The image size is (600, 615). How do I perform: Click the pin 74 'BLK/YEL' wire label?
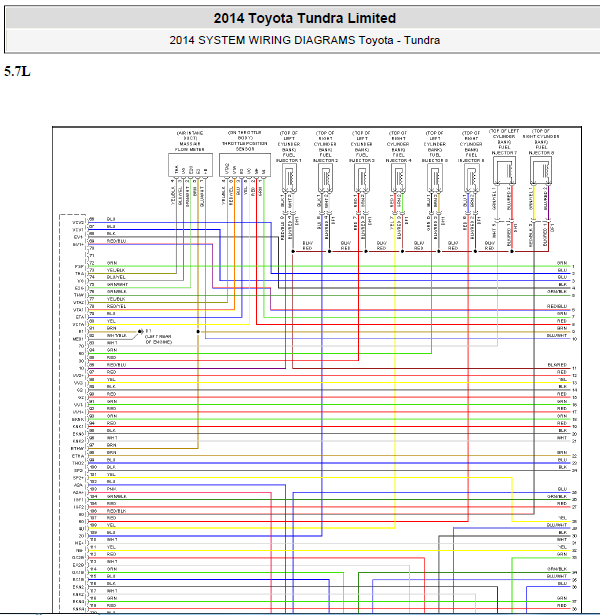tap(116, 277)
